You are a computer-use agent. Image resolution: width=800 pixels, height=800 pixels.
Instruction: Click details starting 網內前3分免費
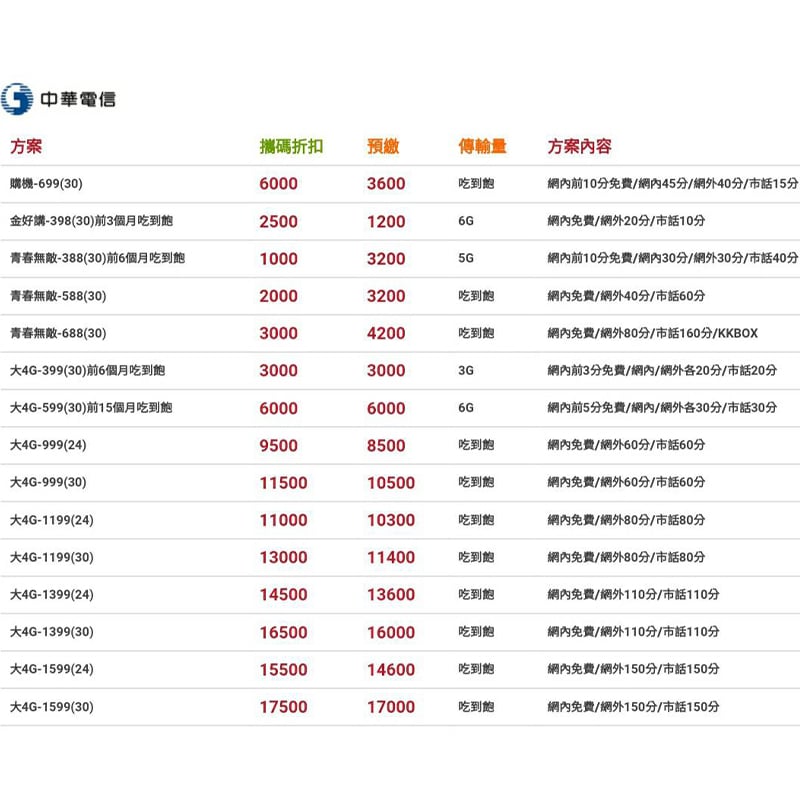tap(662, 370)
